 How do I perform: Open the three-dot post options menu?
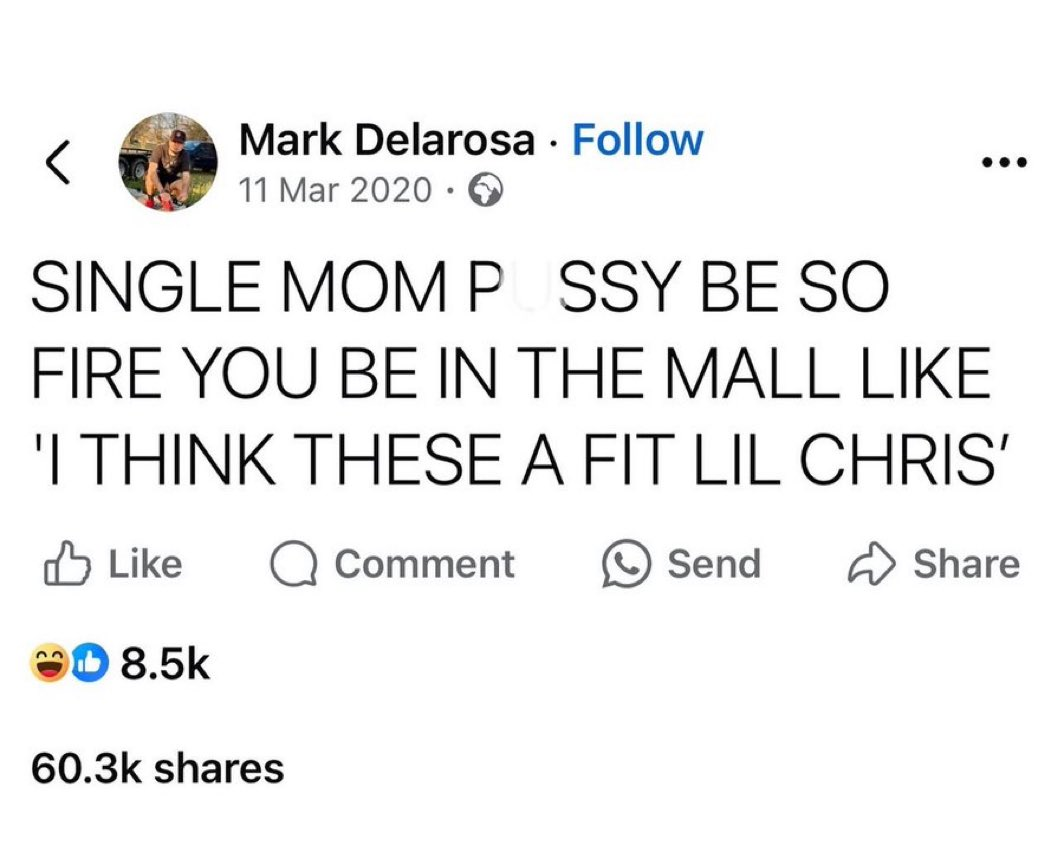pos(1003,163)
